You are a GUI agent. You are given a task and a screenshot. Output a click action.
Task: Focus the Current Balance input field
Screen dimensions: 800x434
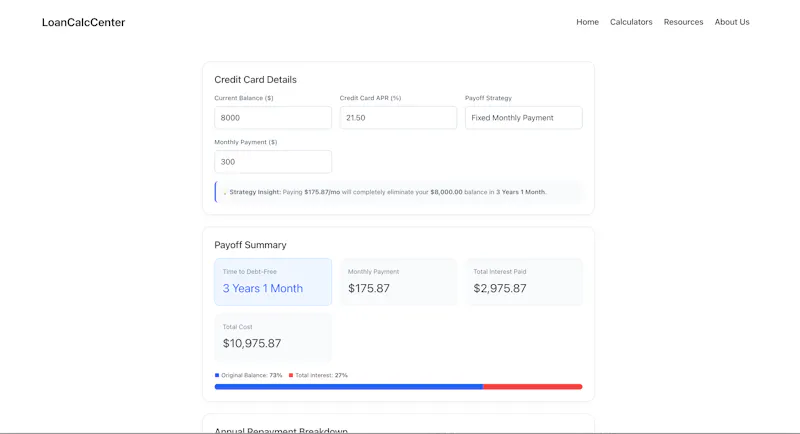(273, 118)
